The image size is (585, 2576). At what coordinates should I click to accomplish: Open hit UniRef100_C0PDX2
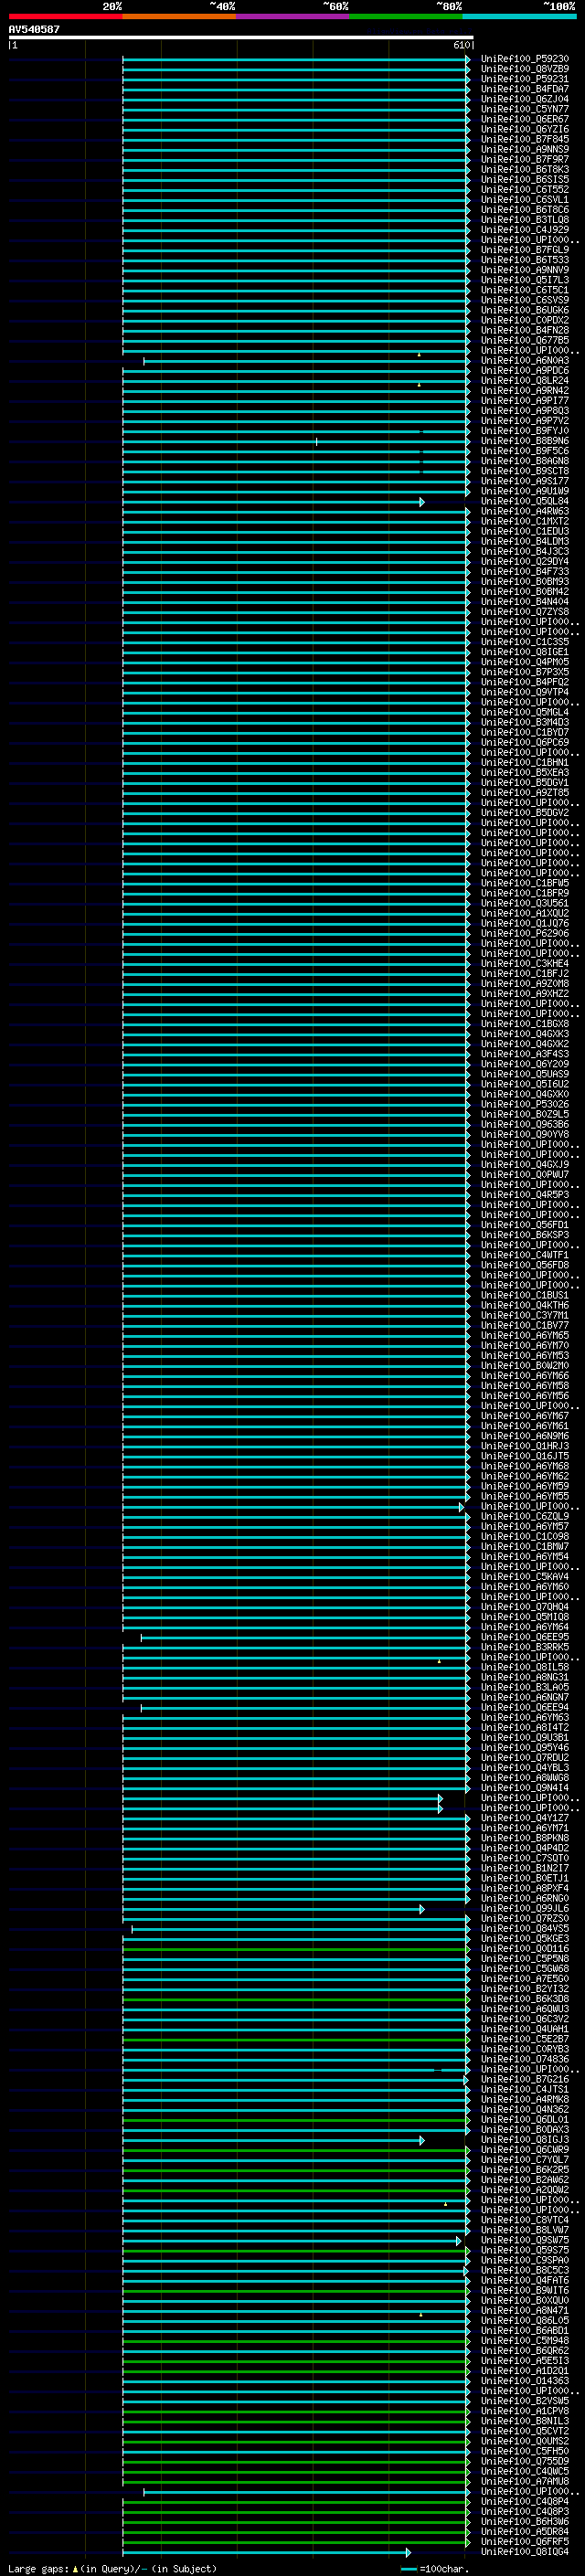tap(525, 320)
